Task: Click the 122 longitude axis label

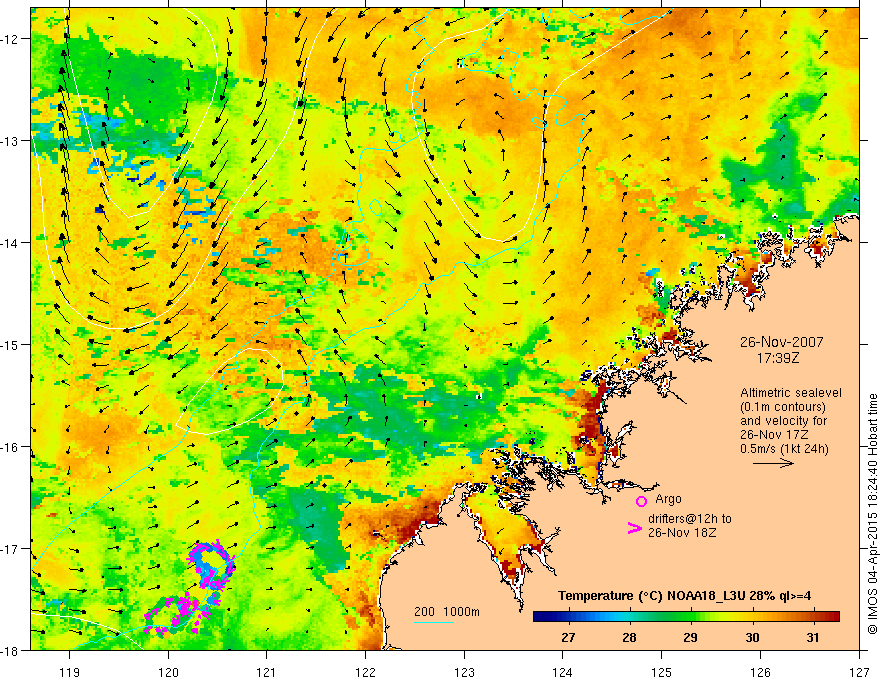Action: click(365, 673)
